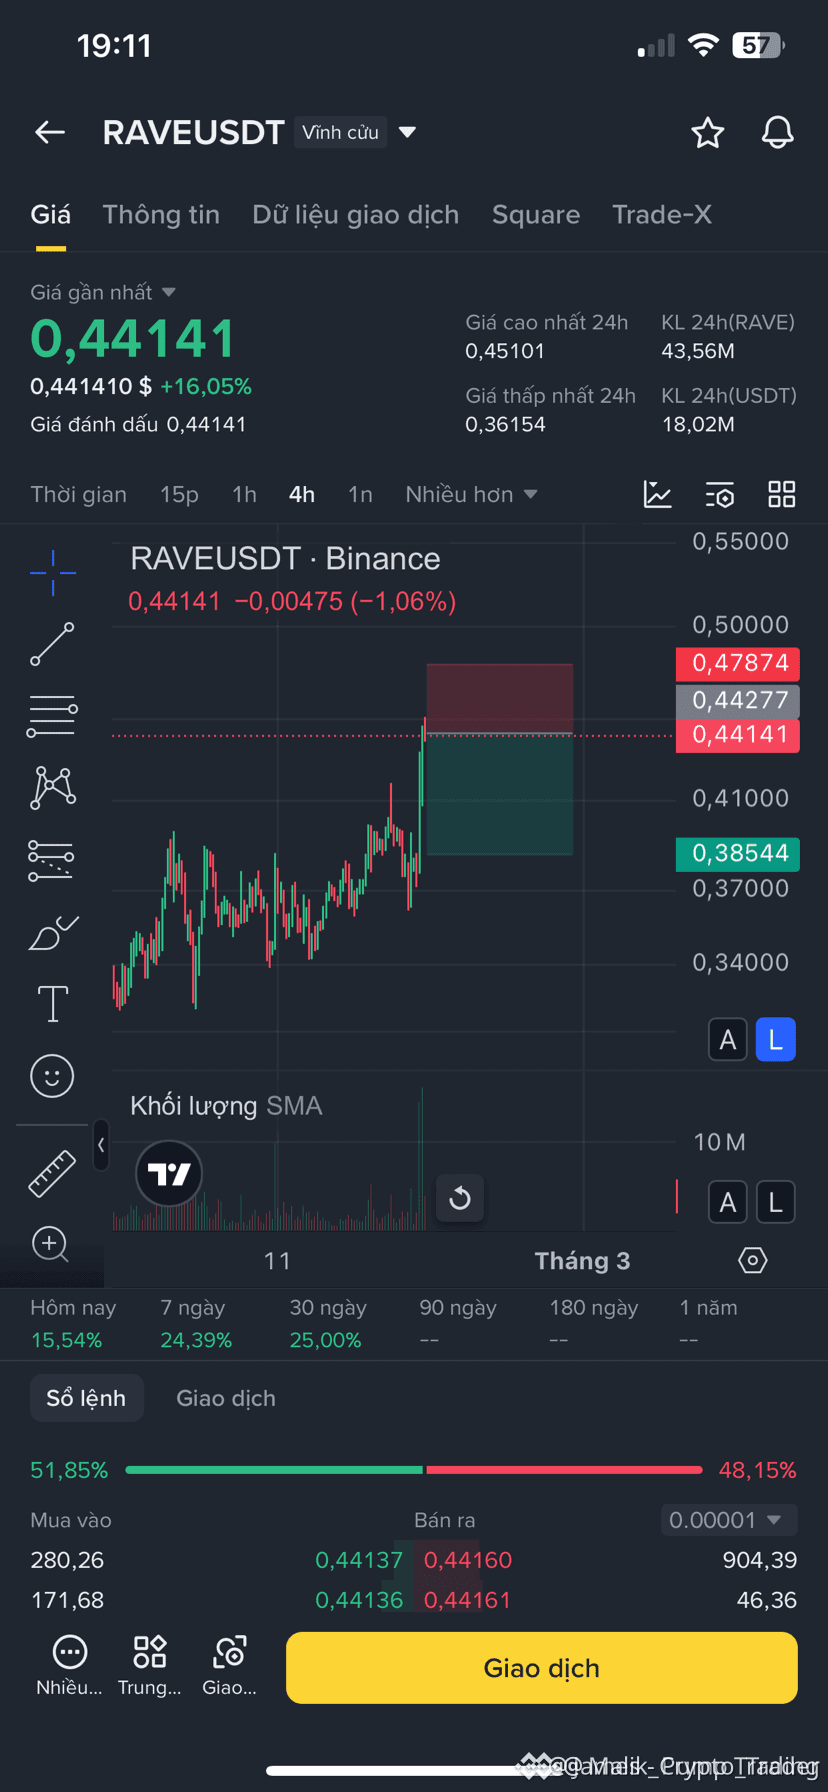Viewport: 828px width, 1792px height.
Task: Tap the yellow Giao dịch trade button
Action: [542, 1668]
